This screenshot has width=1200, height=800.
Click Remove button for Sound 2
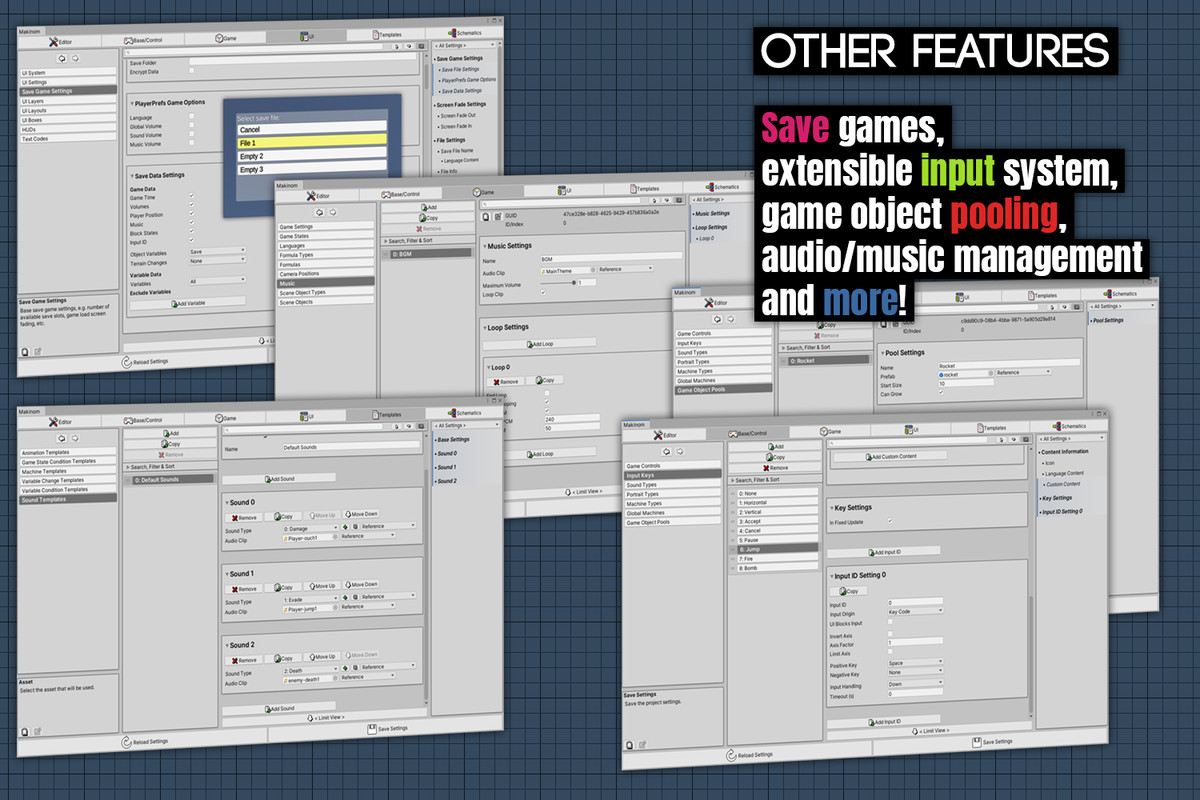click(246, 659)
